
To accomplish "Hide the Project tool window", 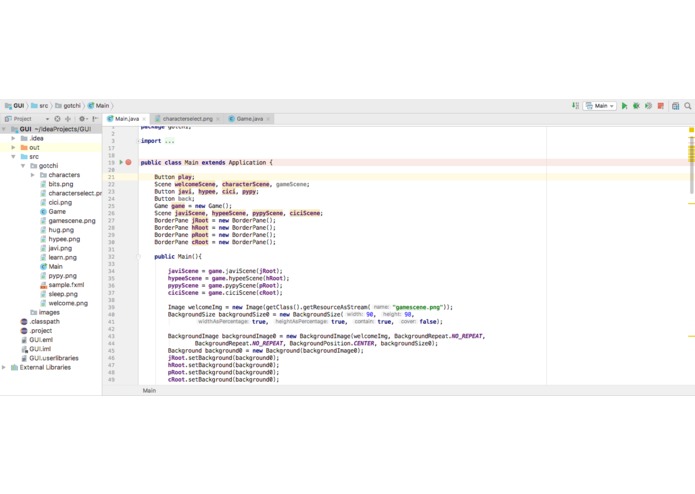I will coord(95,119).
